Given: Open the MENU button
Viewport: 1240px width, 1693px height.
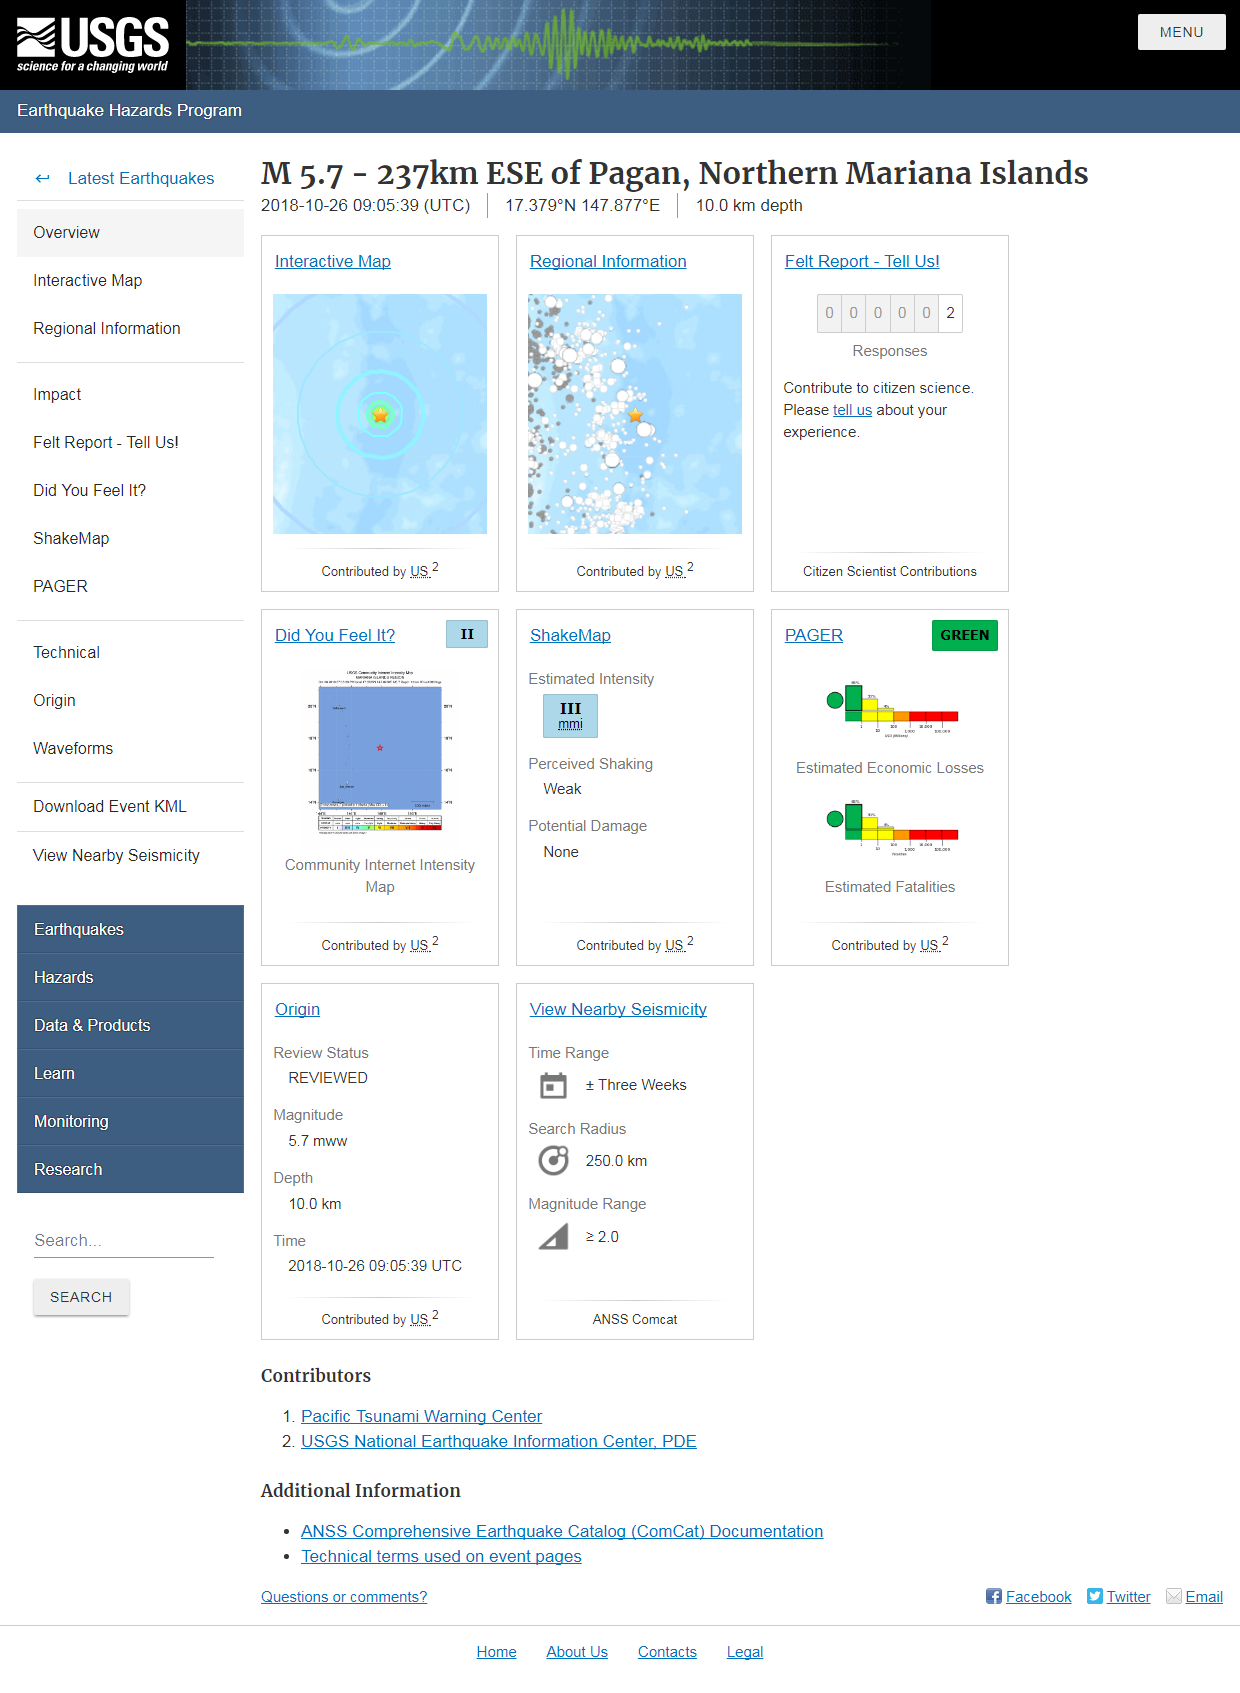Looking at the screenshot, I should pos(1181,32).
